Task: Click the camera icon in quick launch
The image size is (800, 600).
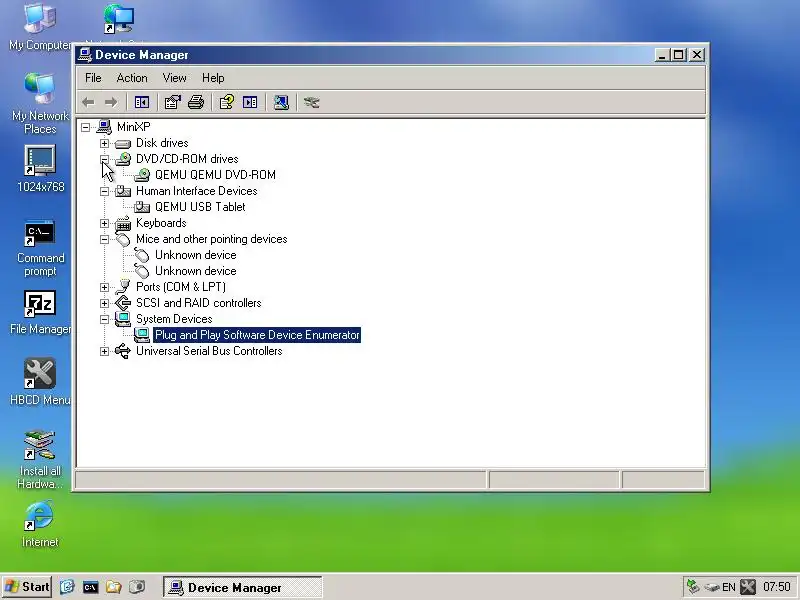Action: pos(137,587)
